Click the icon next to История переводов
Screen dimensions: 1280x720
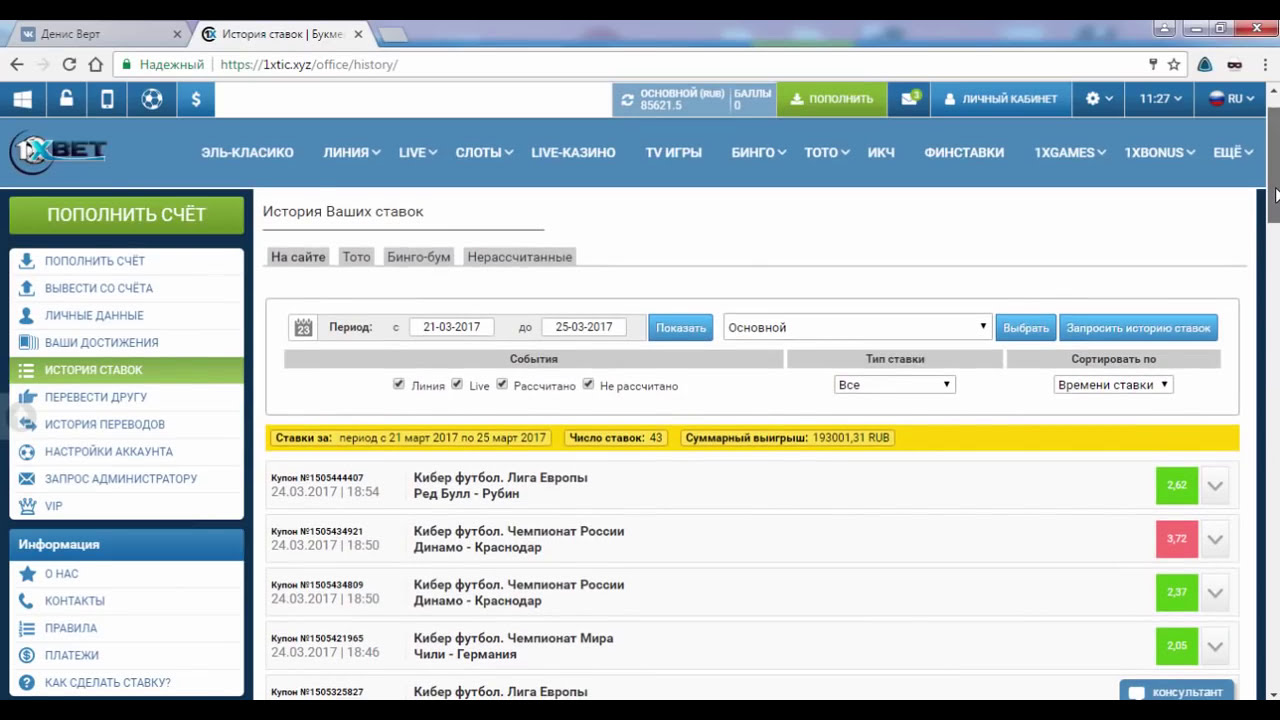pyautogui.click(x=27, y=424)
